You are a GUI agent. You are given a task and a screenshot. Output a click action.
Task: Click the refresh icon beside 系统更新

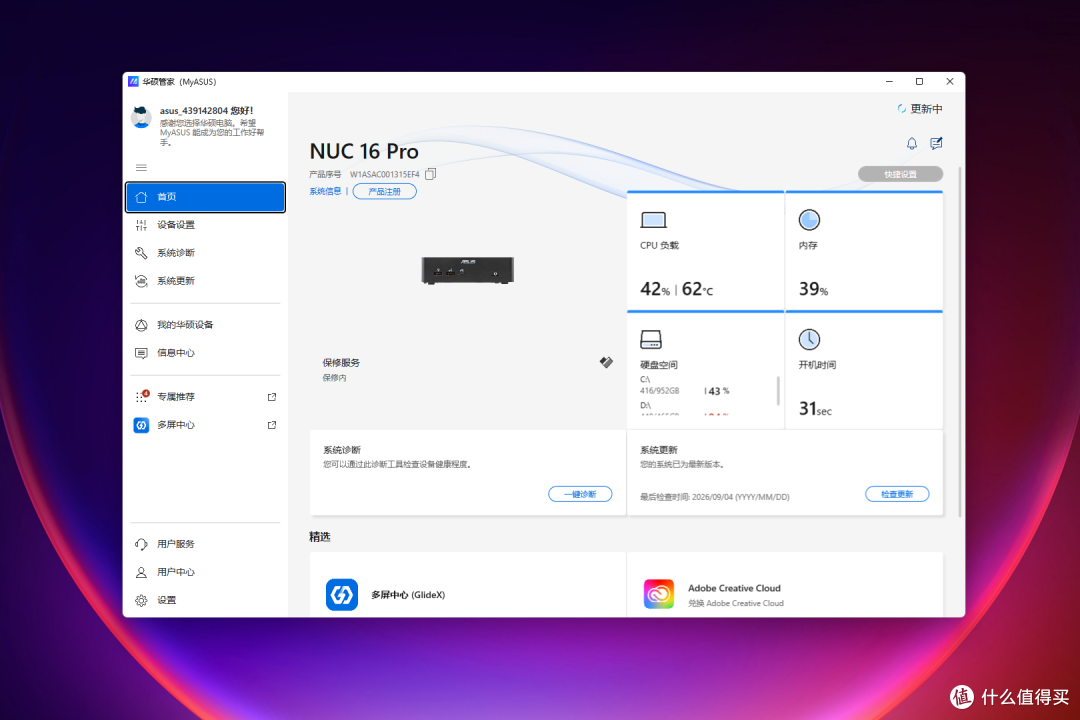coord(141,281)
